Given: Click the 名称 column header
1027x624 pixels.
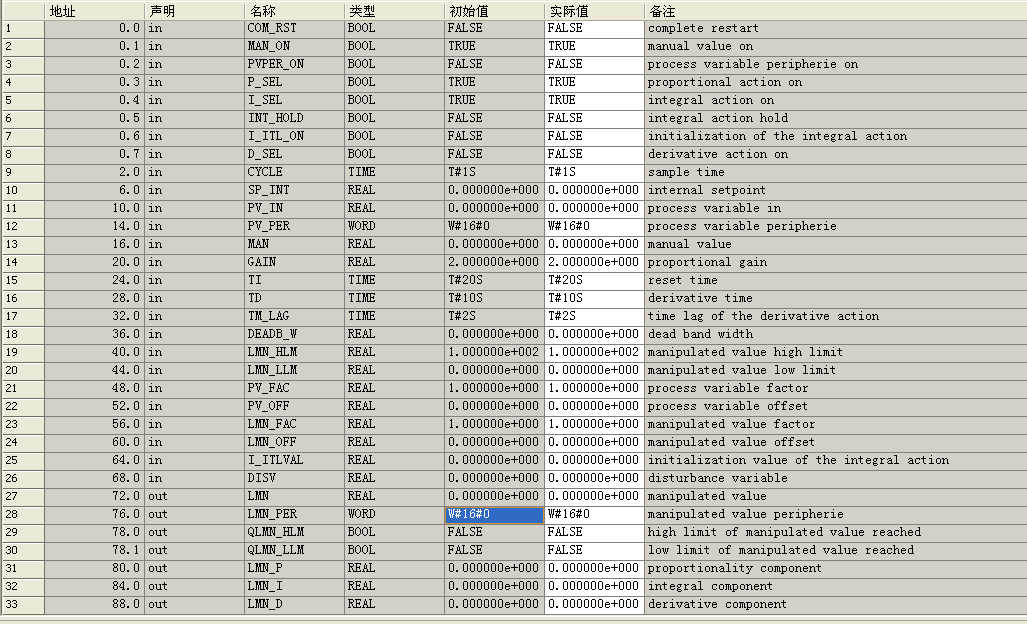Looking at the screenshot, I should coord(294,10).
